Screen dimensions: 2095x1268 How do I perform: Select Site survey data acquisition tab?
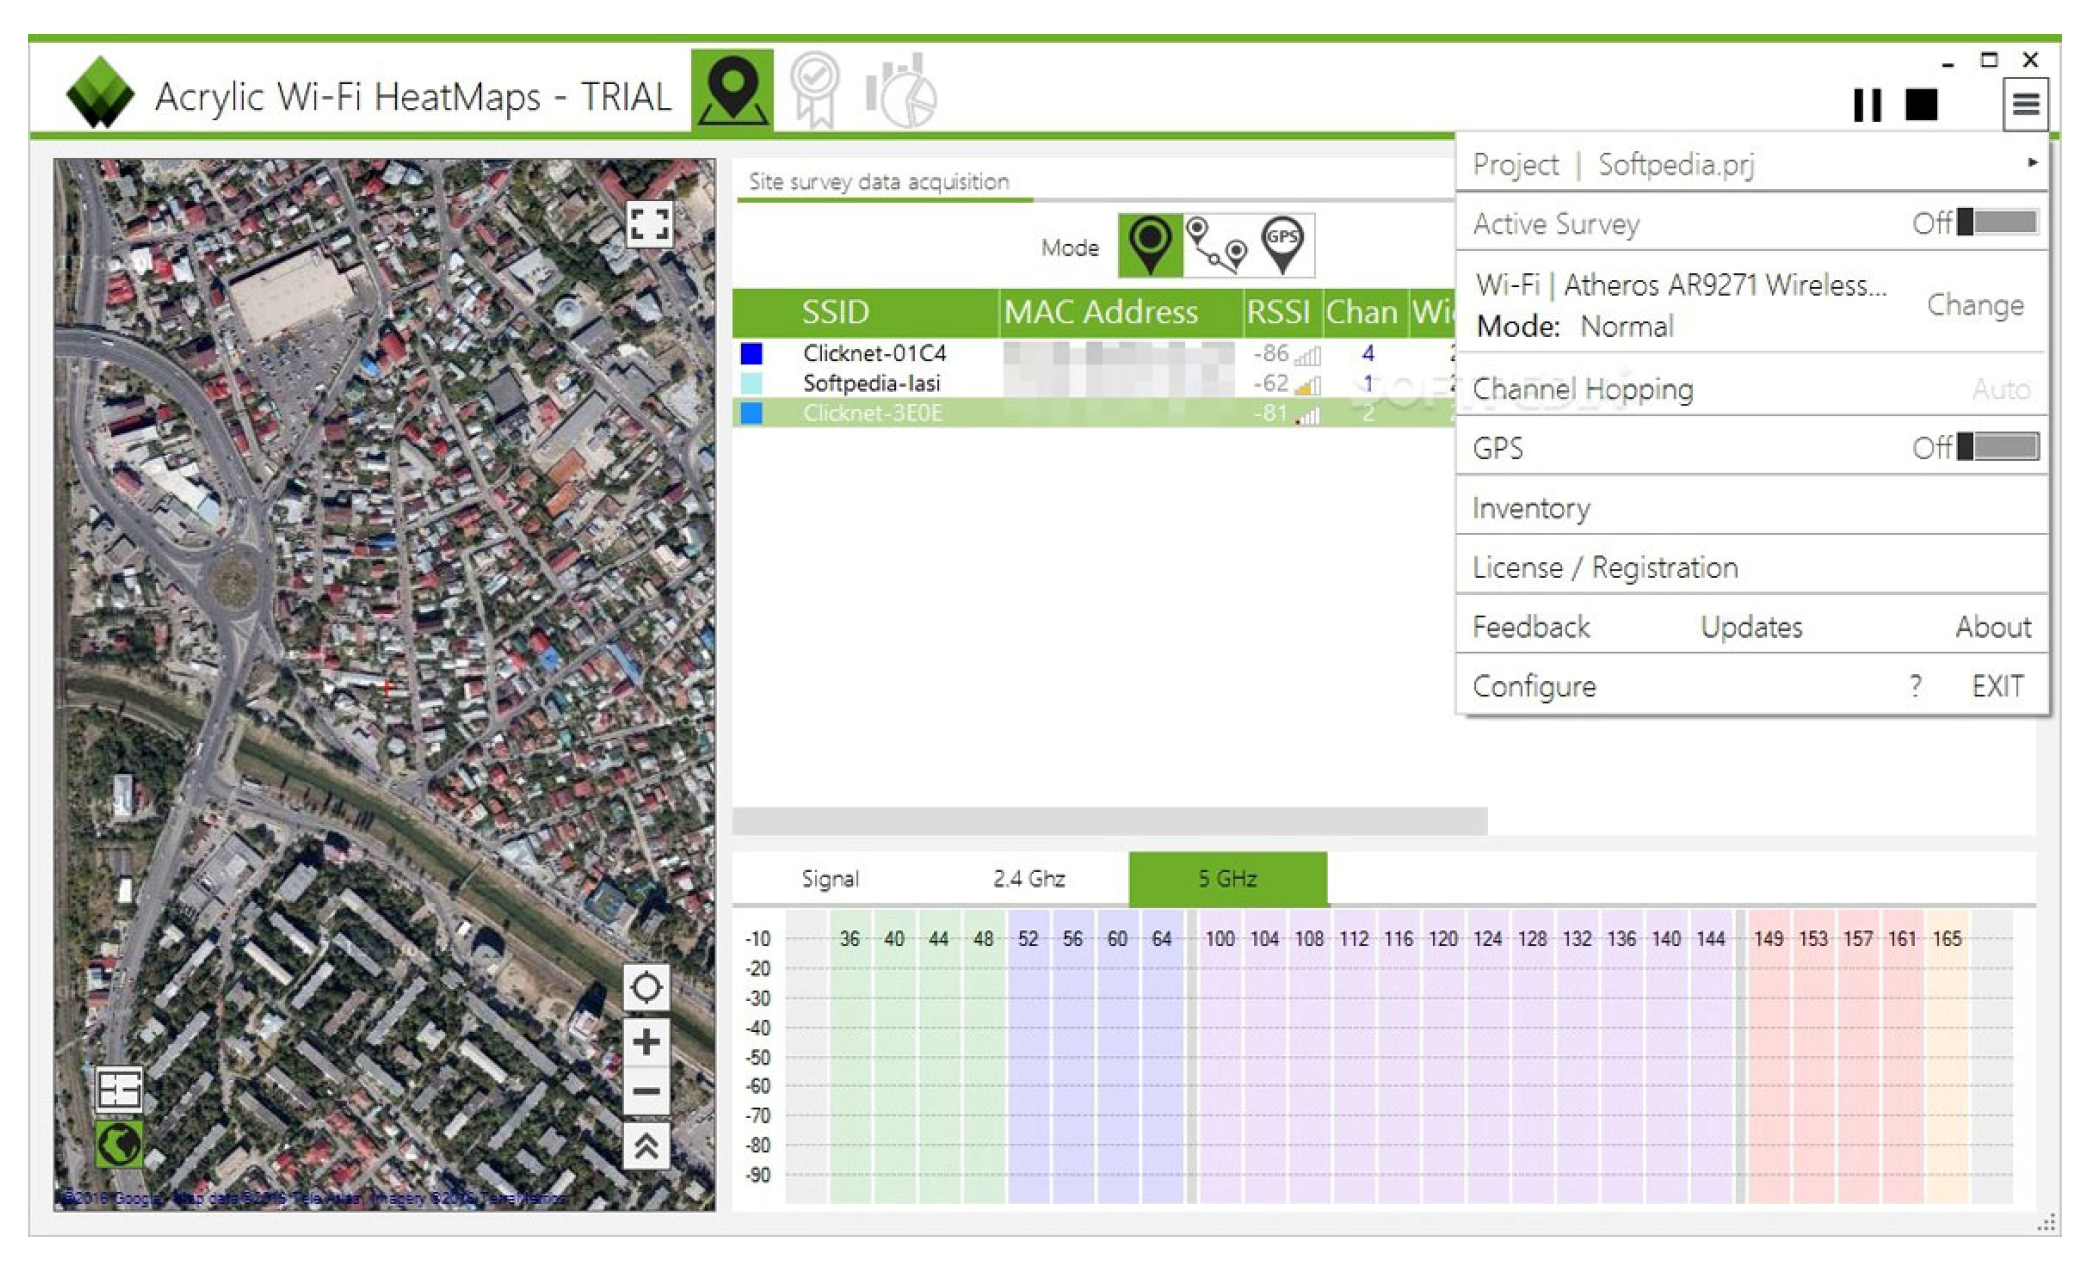(x=879, y=182)
